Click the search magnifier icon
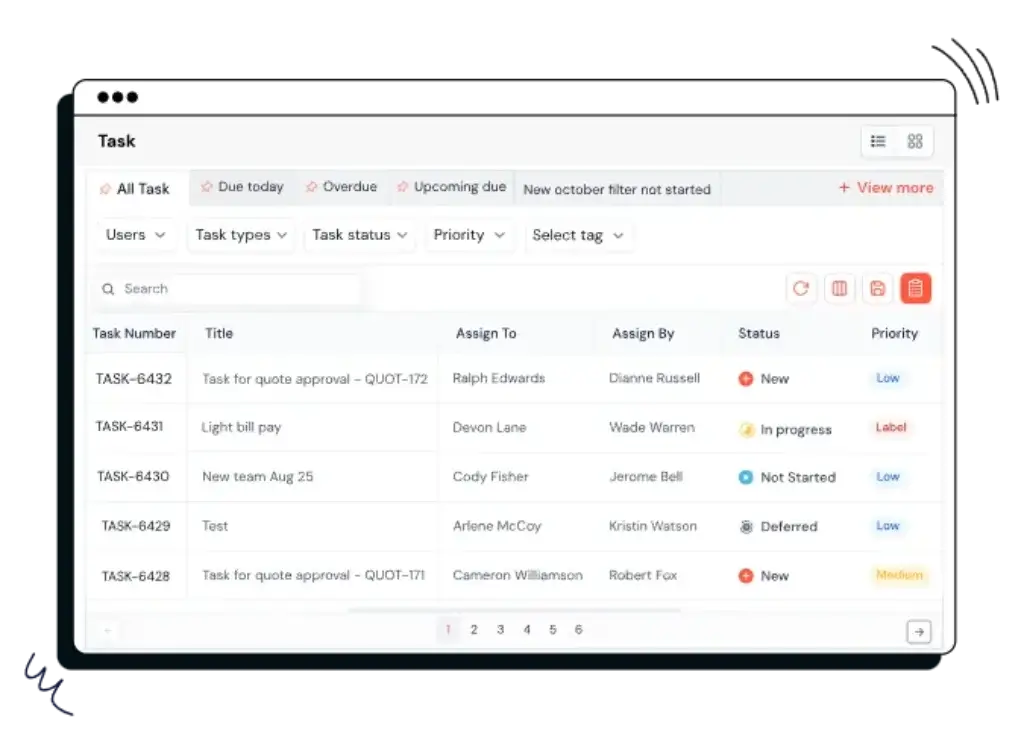Screen dimensions: 1024x754 click(x=108, y=289)
